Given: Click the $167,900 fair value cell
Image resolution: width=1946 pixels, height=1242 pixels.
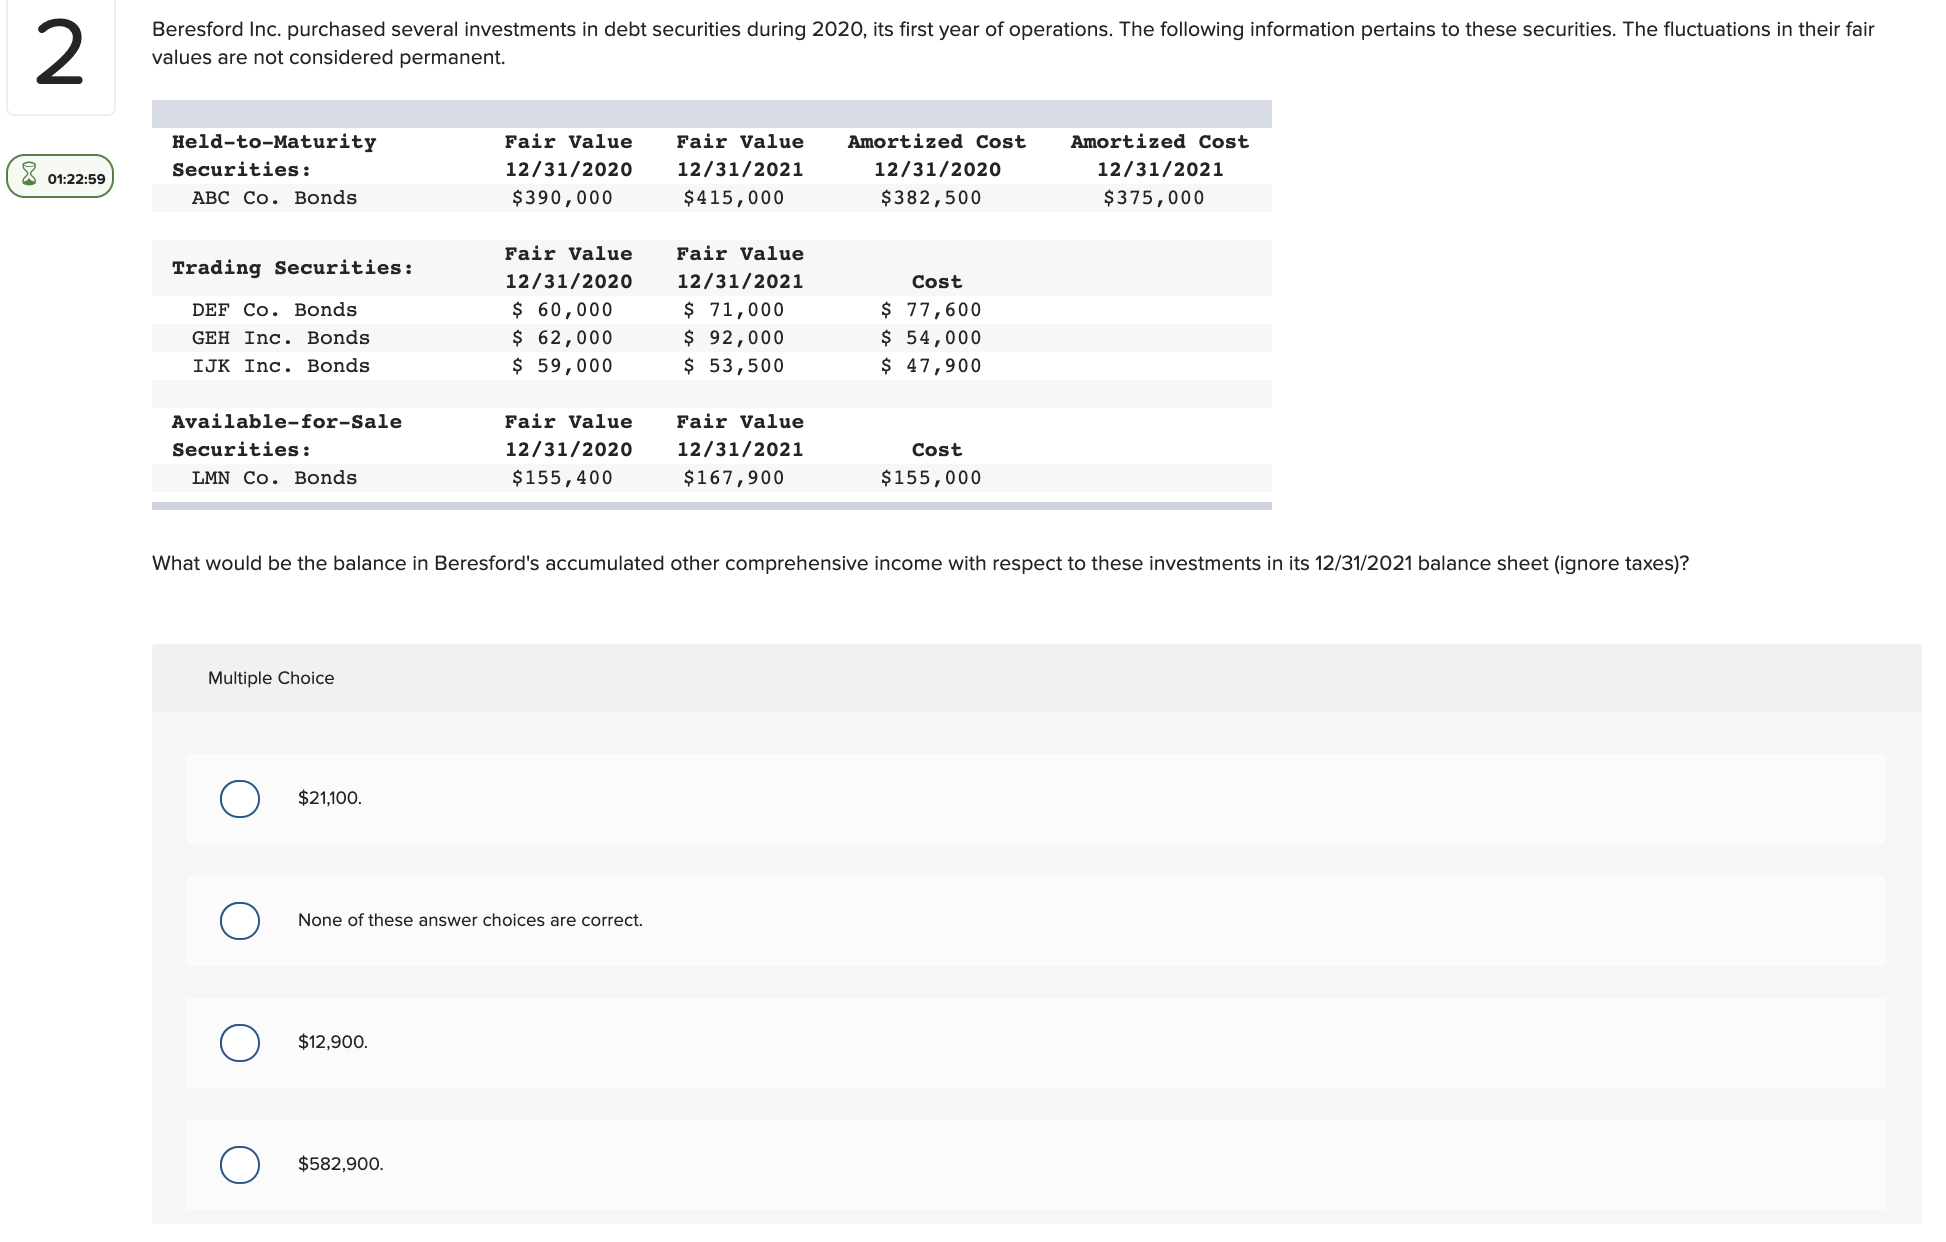Looking at the screenshot, I should click(x=733, y=478).
